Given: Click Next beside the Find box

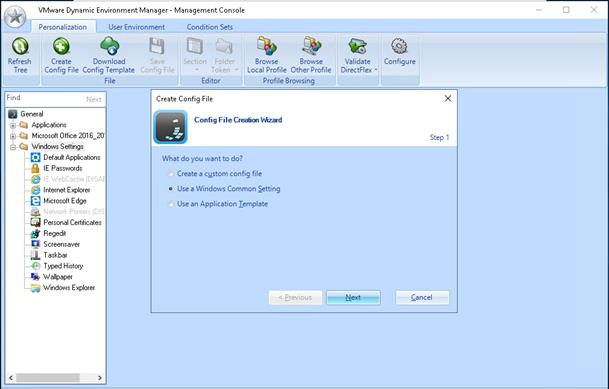Looking at the screenshot, I should click(x=94, y=99).
